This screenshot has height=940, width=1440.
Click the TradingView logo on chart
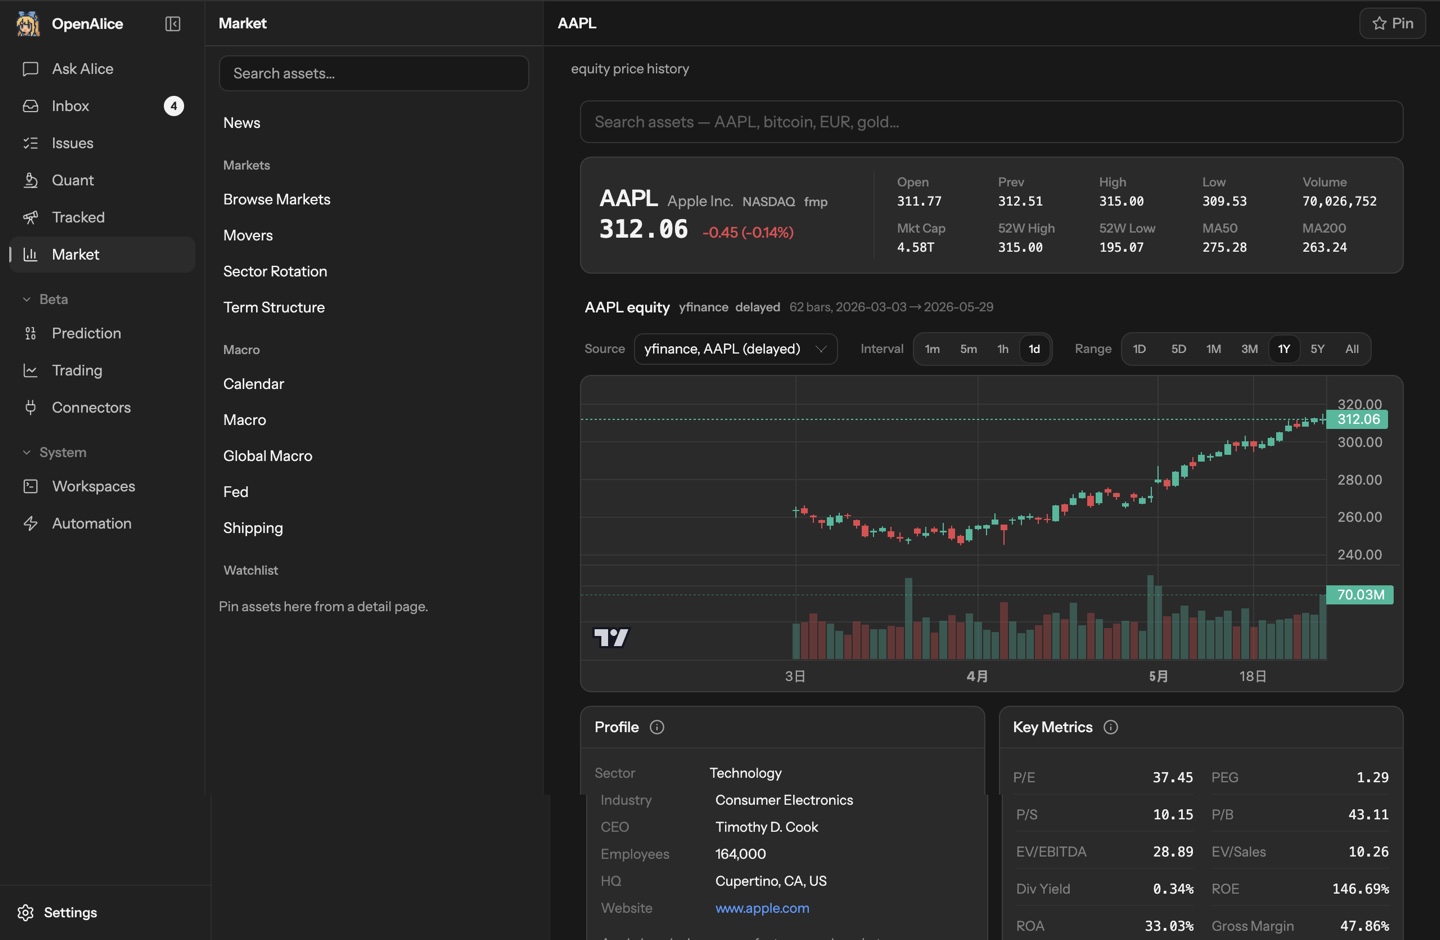(611, 637)
